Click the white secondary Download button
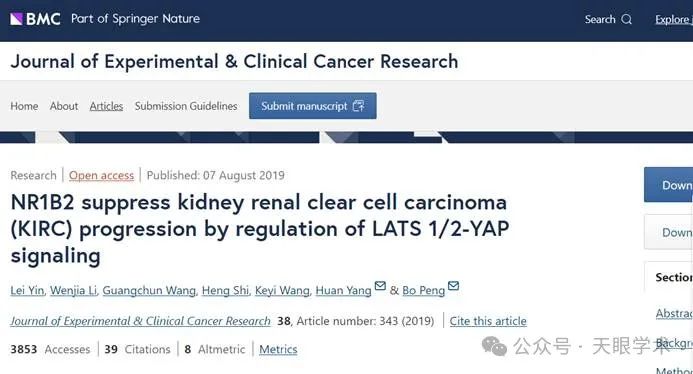693x374 pixels. (x=668, y=232)
